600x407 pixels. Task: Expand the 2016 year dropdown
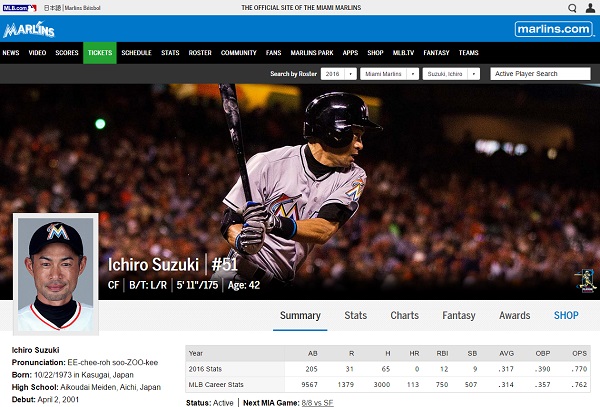click(339, 74)
